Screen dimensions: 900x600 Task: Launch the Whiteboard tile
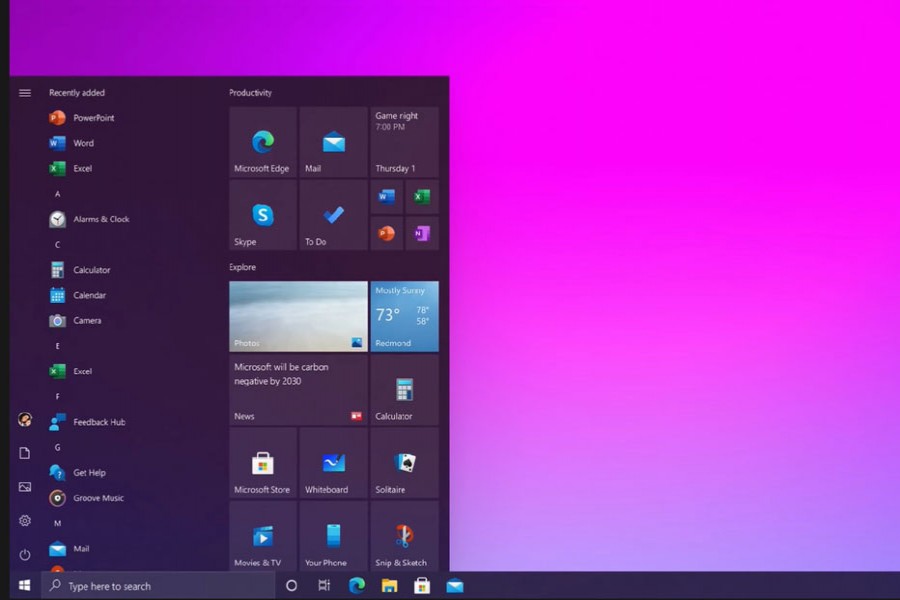[333, 463]
